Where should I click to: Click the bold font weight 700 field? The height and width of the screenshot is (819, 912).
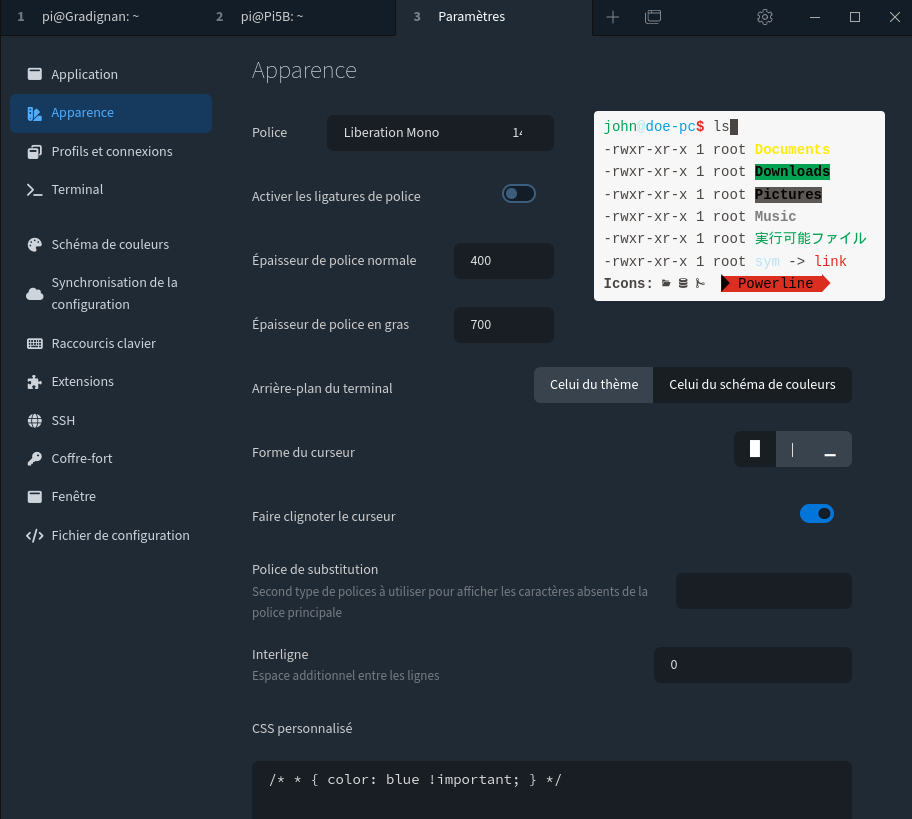click(x=503, y=325)
